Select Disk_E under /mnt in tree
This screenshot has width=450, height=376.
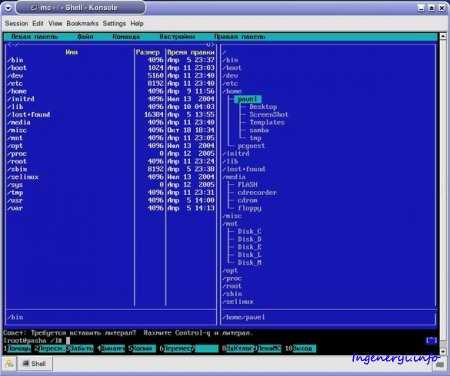(249, 247)
